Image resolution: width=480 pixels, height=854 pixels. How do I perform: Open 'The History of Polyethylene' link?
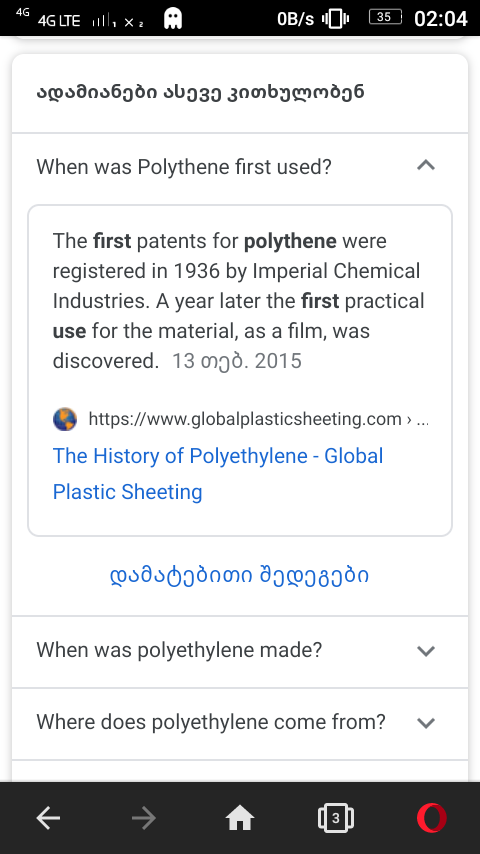218,473
